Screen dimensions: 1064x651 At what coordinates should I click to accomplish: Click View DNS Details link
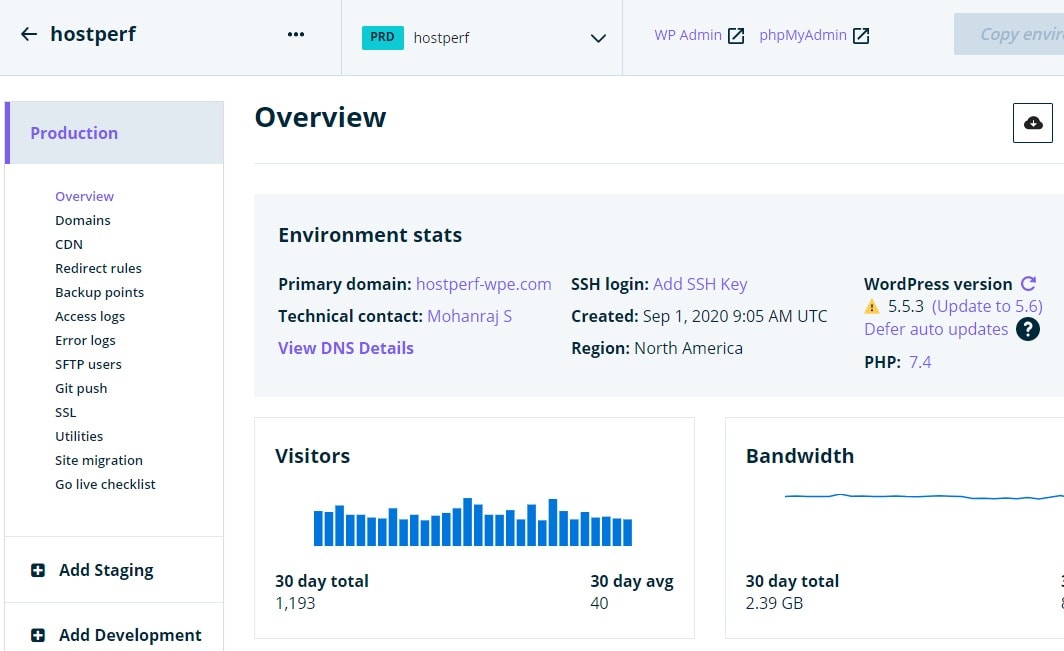point(346,348)
